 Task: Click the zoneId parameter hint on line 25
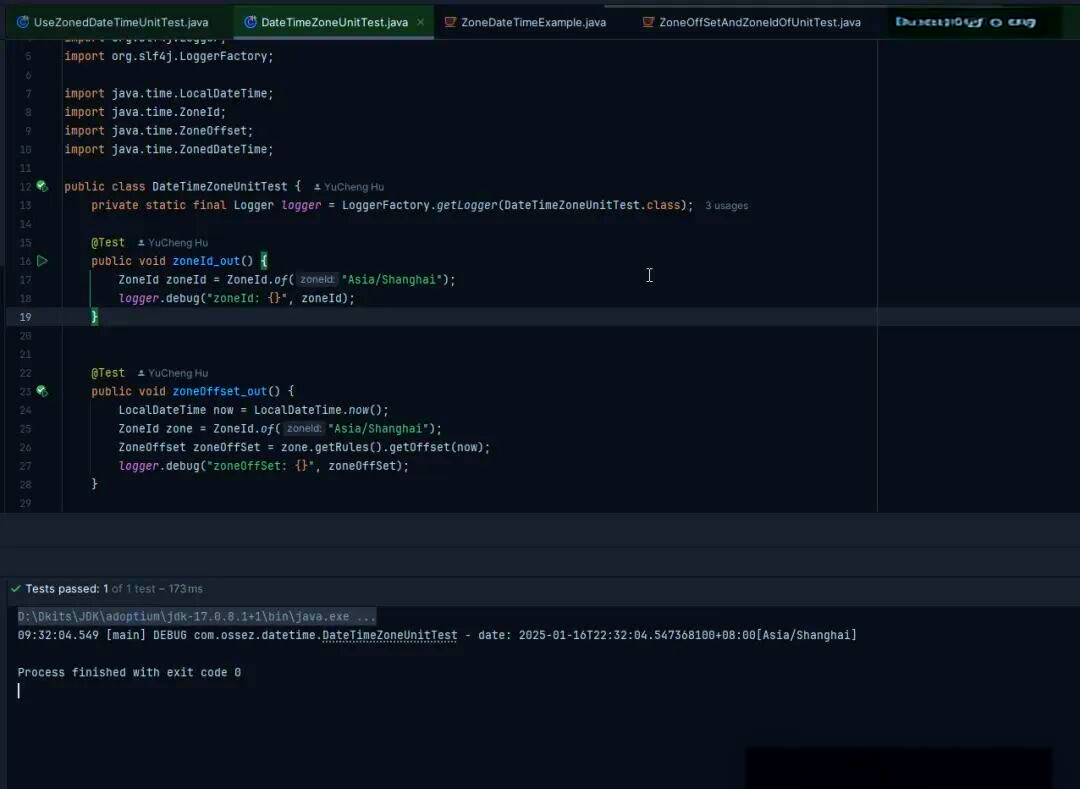pyautogui.click(x=304, y=428)
